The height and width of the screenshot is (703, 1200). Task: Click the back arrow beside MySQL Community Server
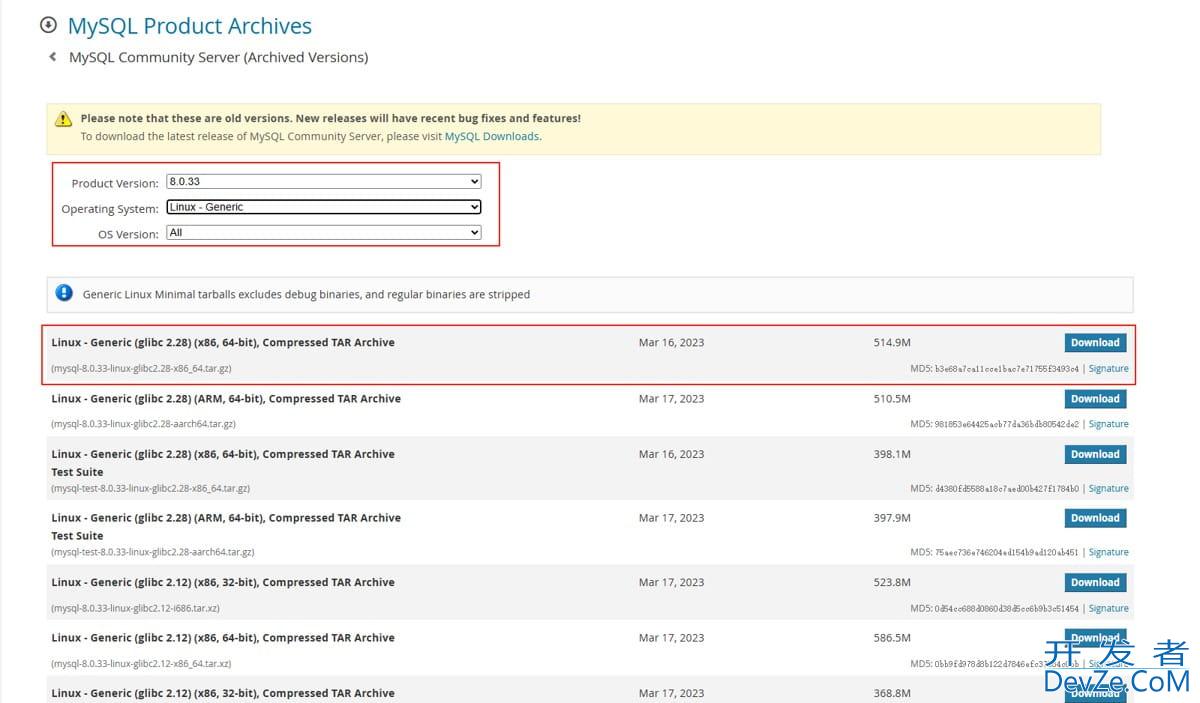pyautogui.click(x=53, y=57)
